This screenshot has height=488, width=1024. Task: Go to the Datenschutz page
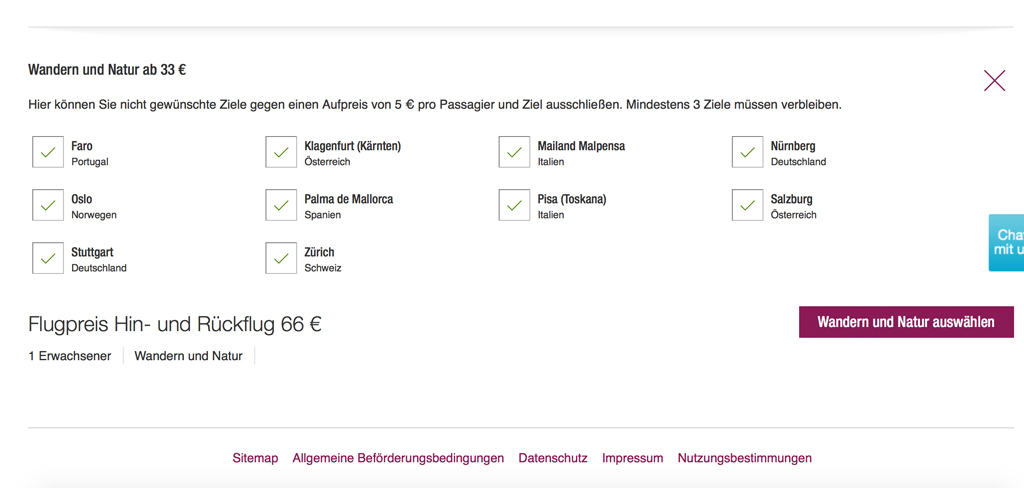(553, 458)
